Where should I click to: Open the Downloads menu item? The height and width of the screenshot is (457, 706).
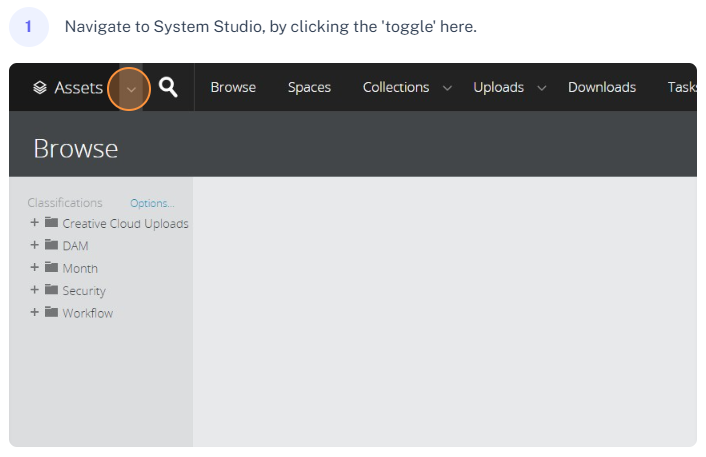tap(602, 87)
